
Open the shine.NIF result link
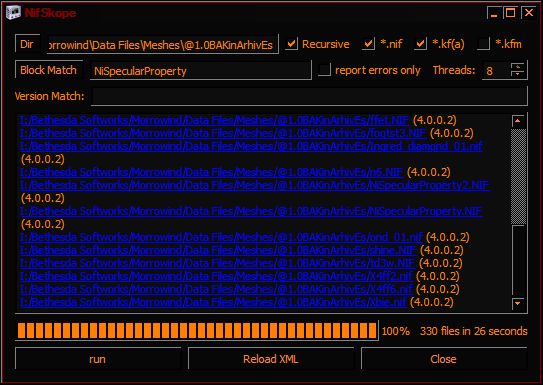(218, 250)
